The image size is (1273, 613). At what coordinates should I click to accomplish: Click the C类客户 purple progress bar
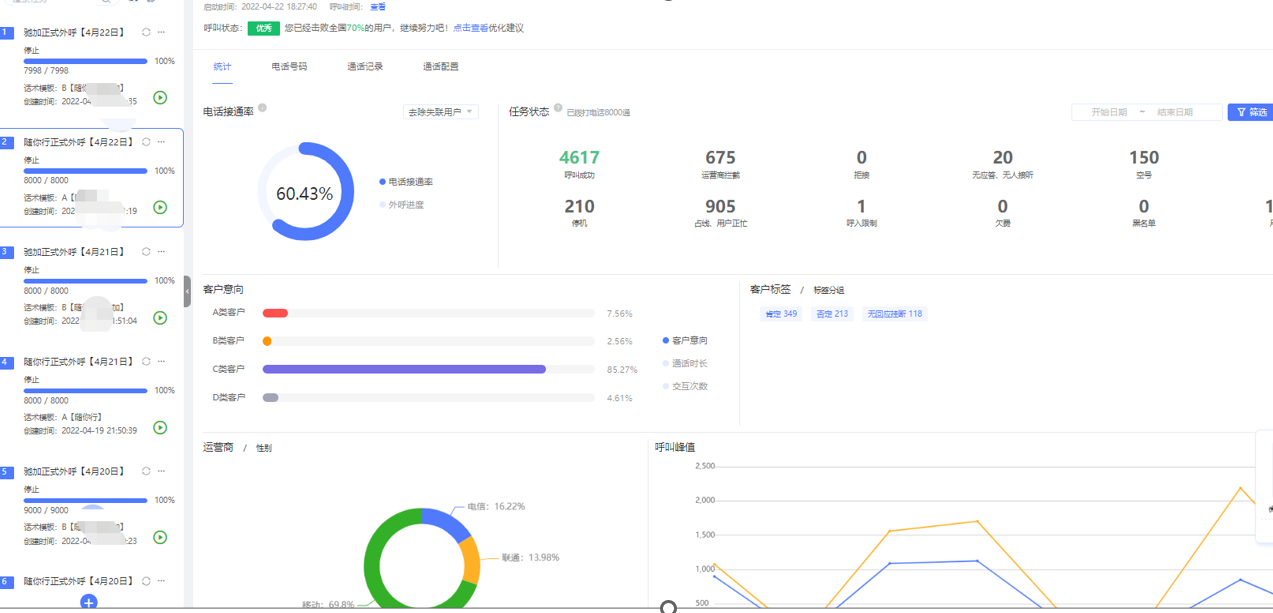(404, 369)
